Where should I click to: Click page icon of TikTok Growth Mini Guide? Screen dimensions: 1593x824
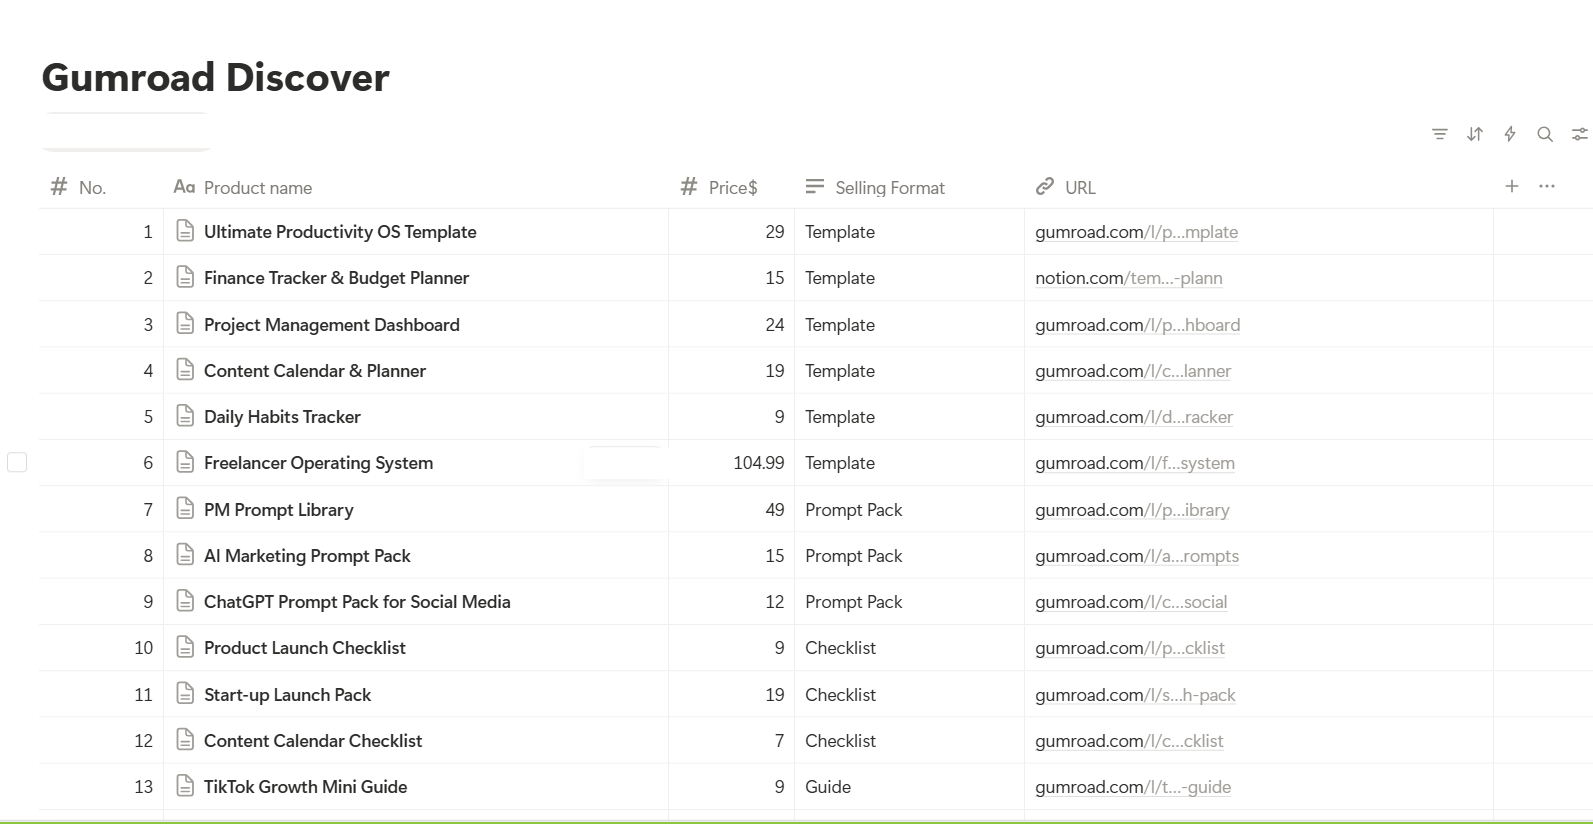(x=185, y=786)
